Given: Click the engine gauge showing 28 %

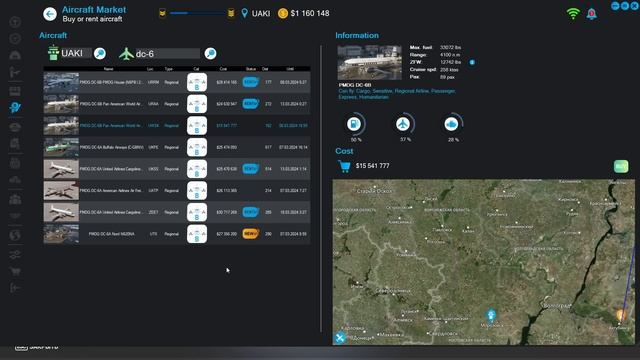Looking at the screenshot, I should (x=452, y=124).
